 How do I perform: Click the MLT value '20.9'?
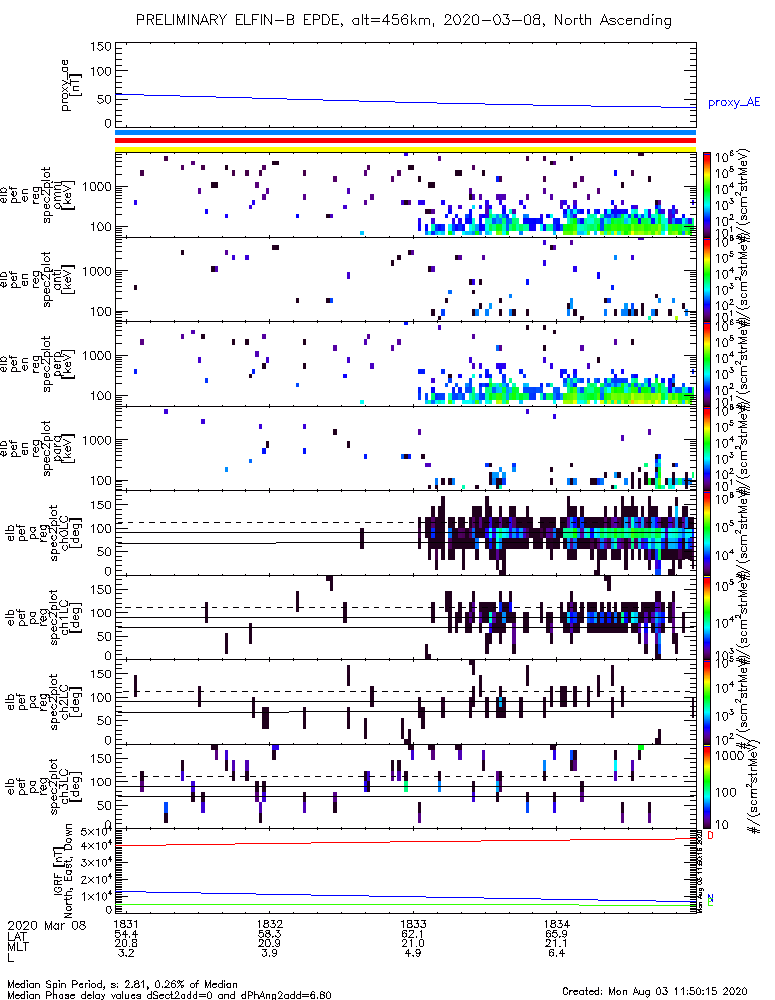[270, 943]
